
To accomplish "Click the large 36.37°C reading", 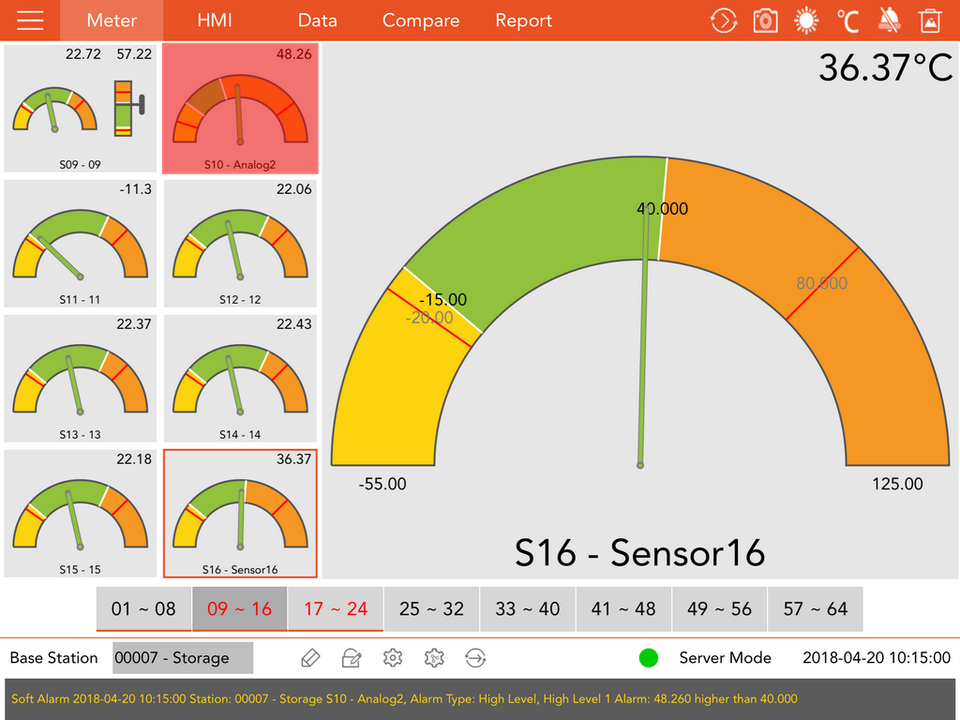I will coord(886,67).
